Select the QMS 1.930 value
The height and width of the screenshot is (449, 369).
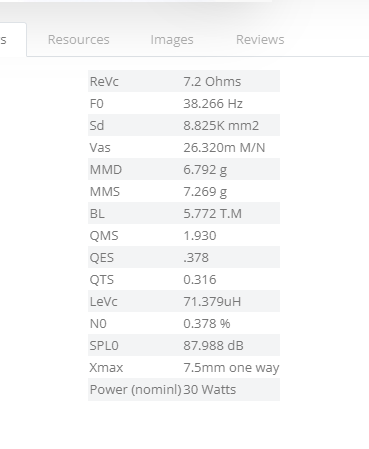click(x=200, y=236)
